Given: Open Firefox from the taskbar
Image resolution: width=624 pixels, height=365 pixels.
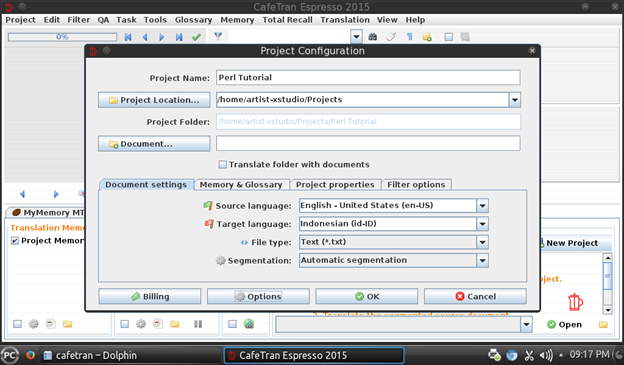Looking at the screenshot, I should (30, 355).
